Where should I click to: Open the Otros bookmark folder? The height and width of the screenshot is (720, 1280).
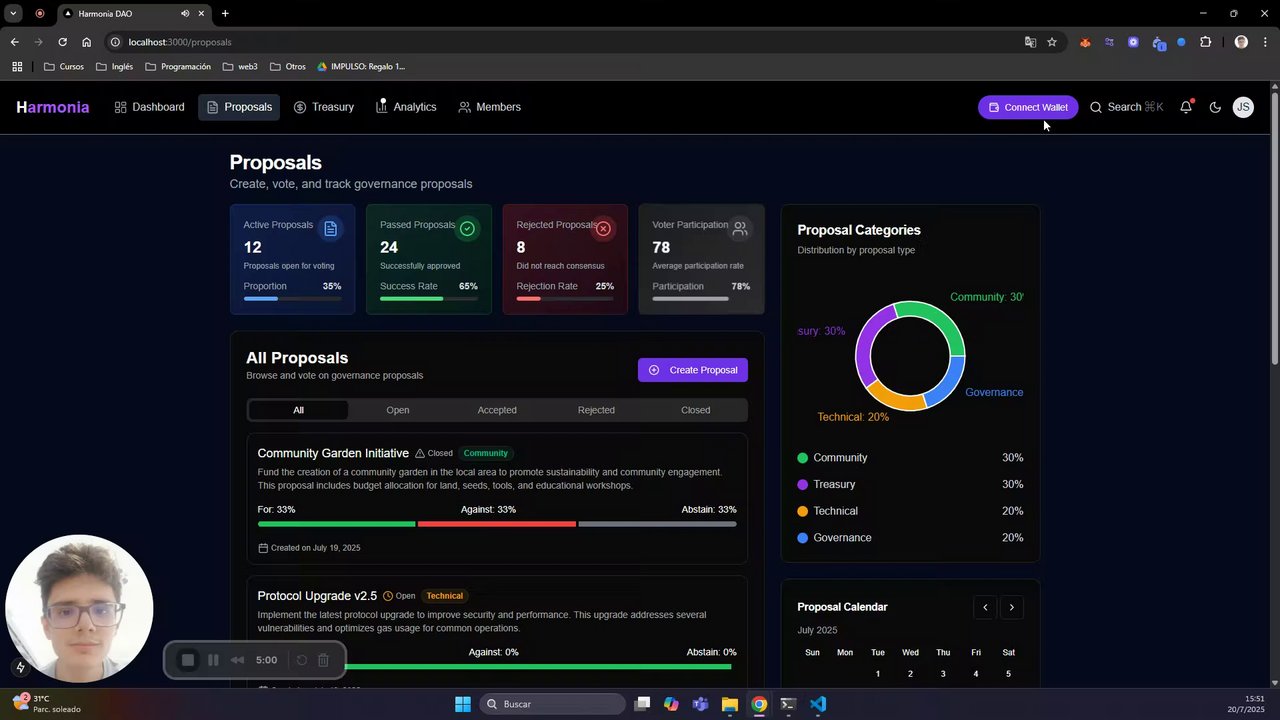click(x=287, y=67)
